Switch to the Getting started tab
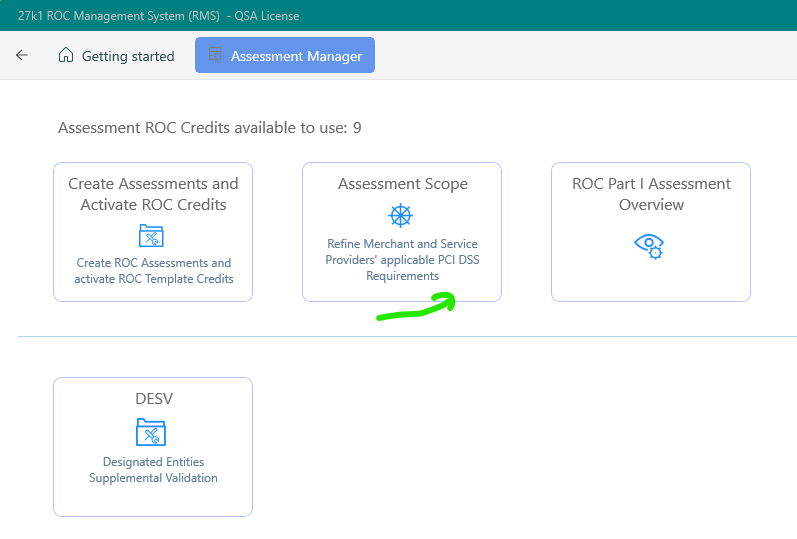The height and width of the screenshot is (539, 797). coord(127,56)
